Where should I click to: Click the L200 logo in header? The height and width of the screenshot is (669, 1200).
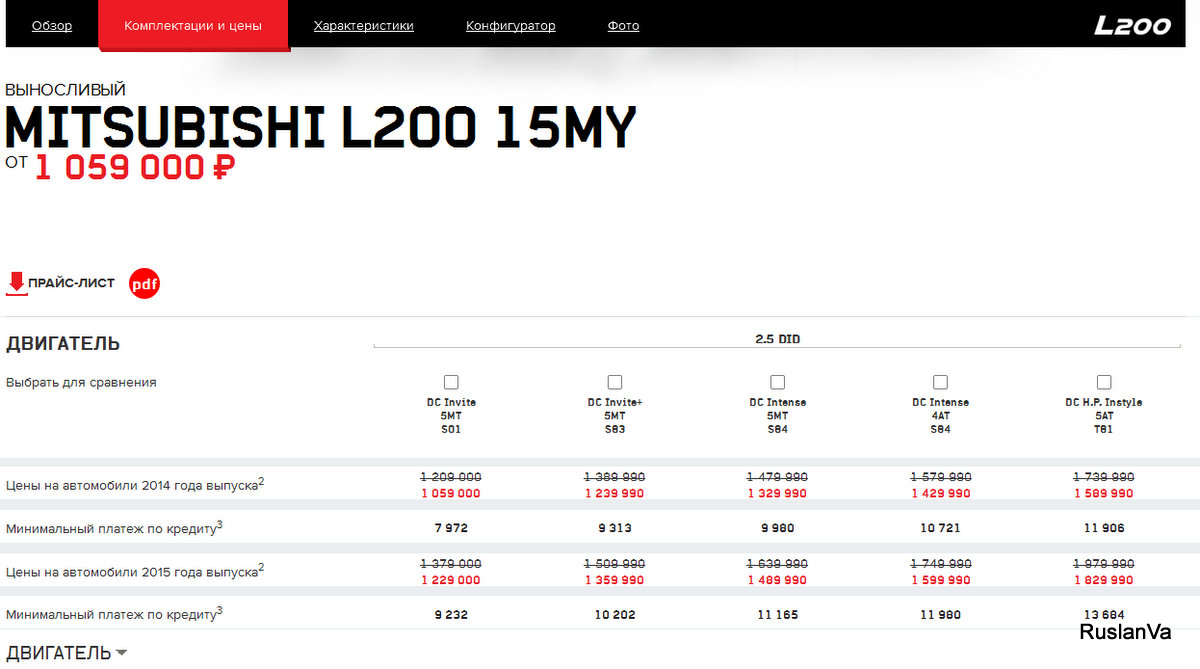tap(1133, 26)
